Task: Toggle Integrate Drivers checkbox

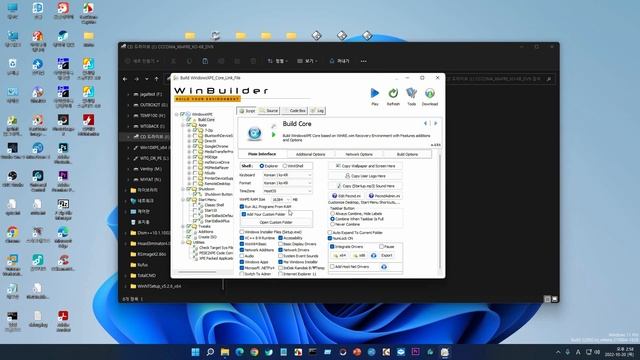Action: pyautogui.click(x=332, y=247)
